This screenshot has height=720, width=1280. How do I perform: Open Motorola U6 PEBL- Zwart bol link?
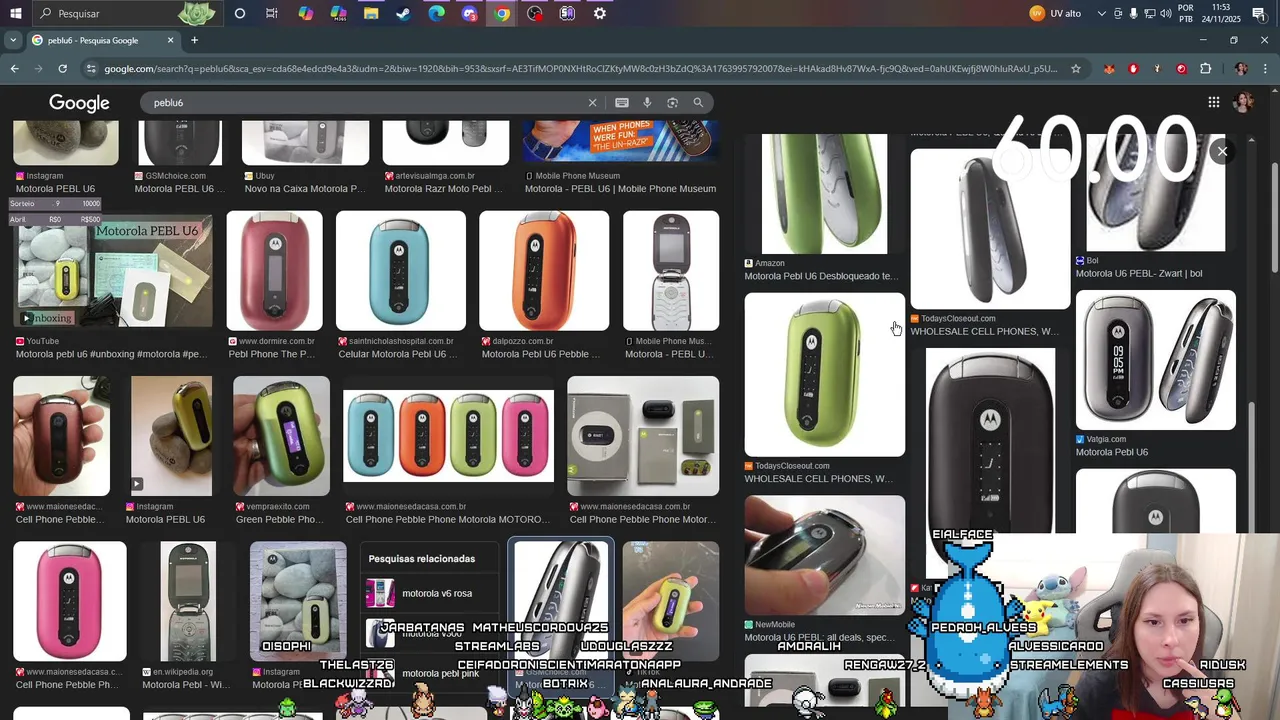point(1139,273)
